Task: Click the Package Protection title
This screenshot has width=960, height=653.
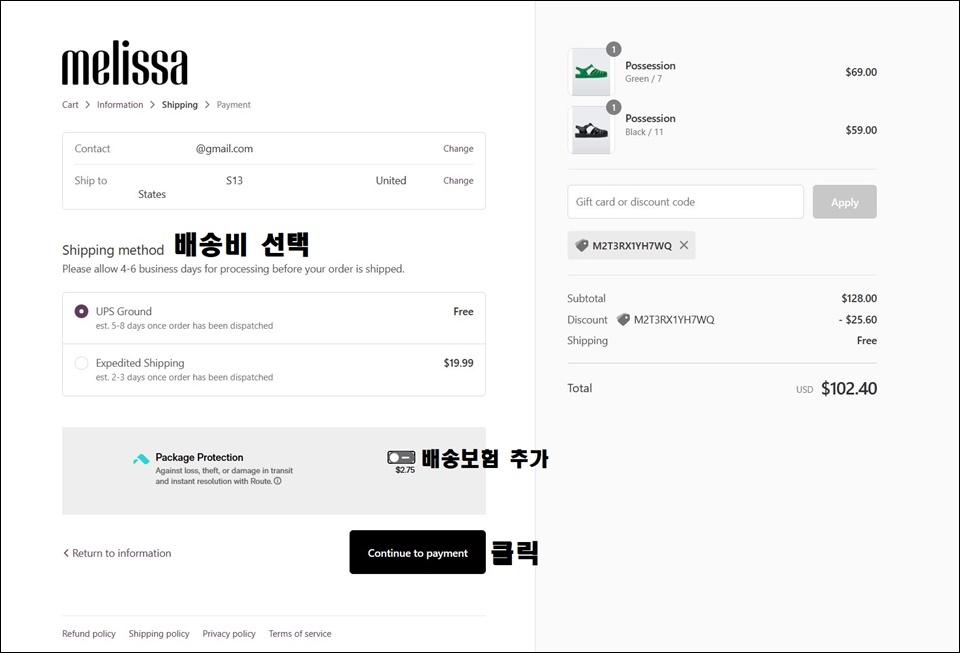Action: 199,457
